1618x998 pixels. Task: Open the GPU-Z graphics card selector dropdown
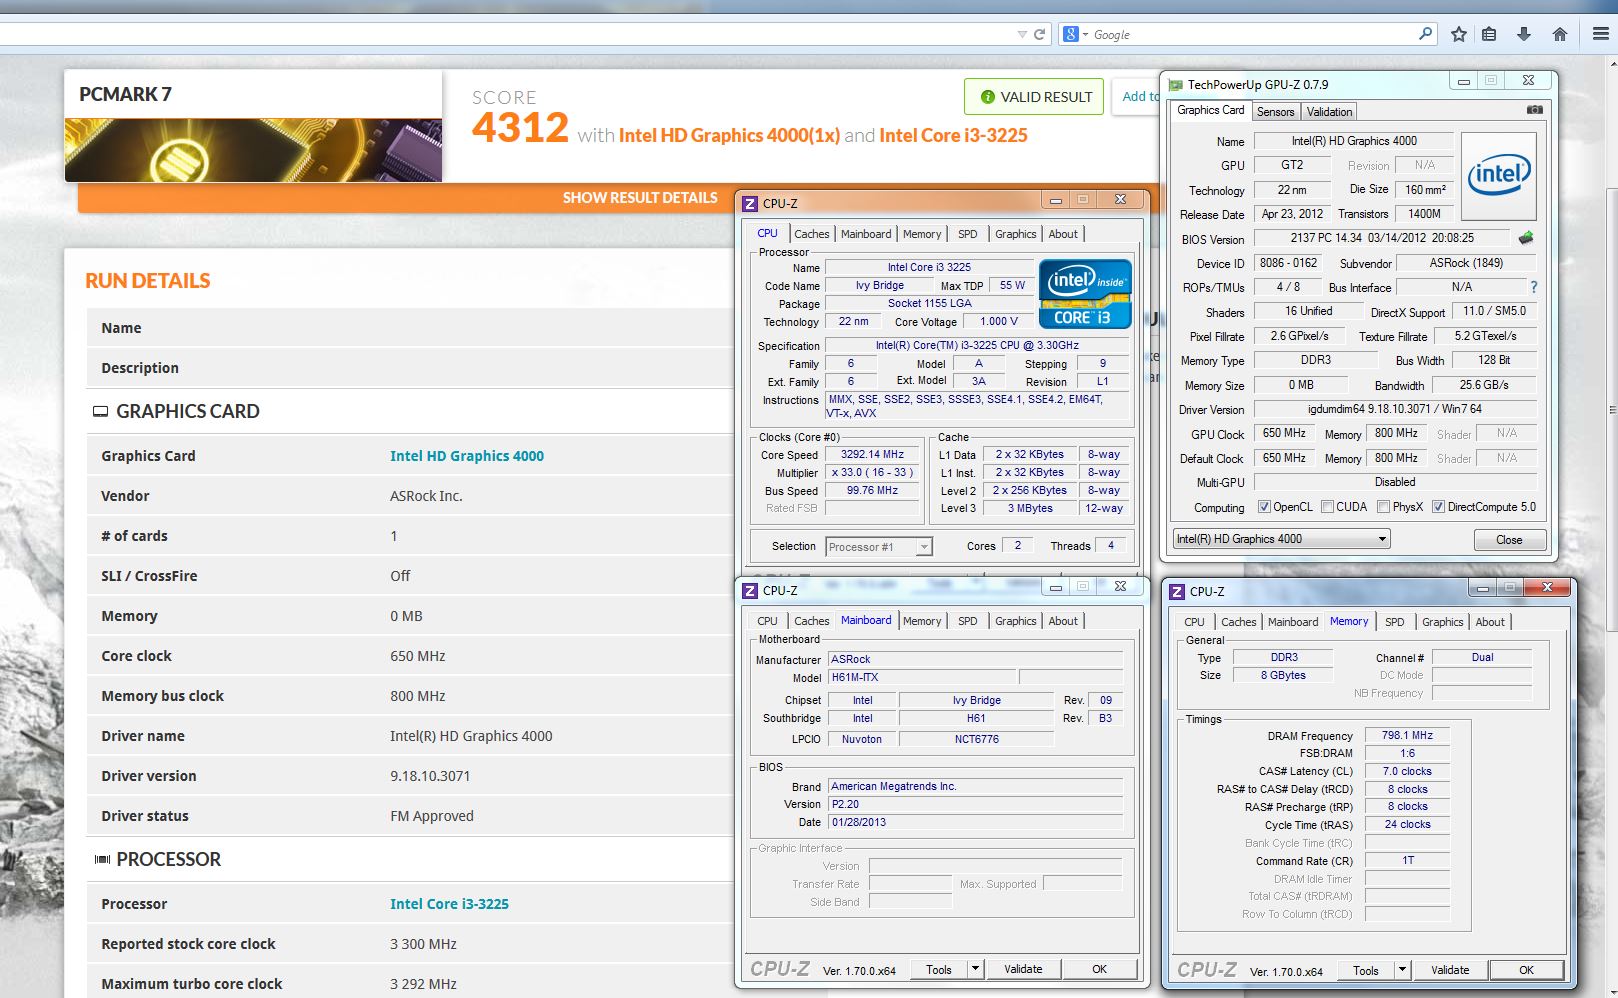[1282, 539]
